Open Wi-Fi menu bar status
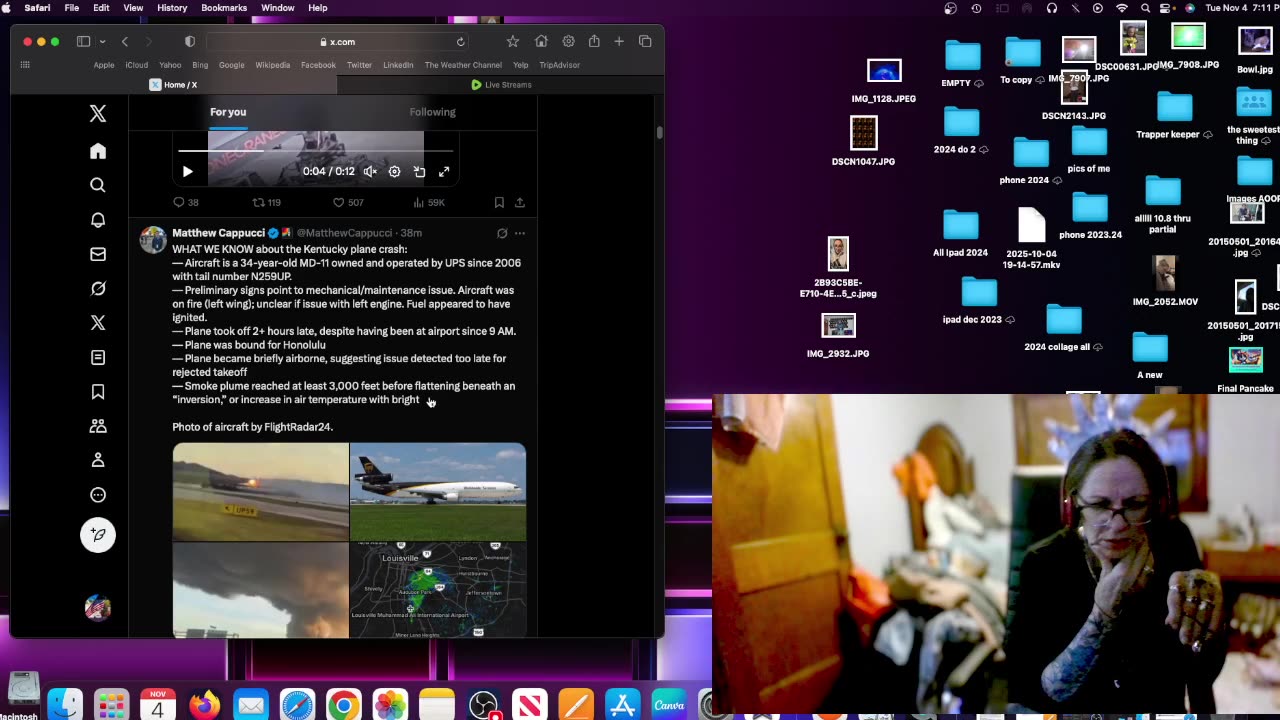This screenshot has width=1280, height=720. coord(1121,8)
